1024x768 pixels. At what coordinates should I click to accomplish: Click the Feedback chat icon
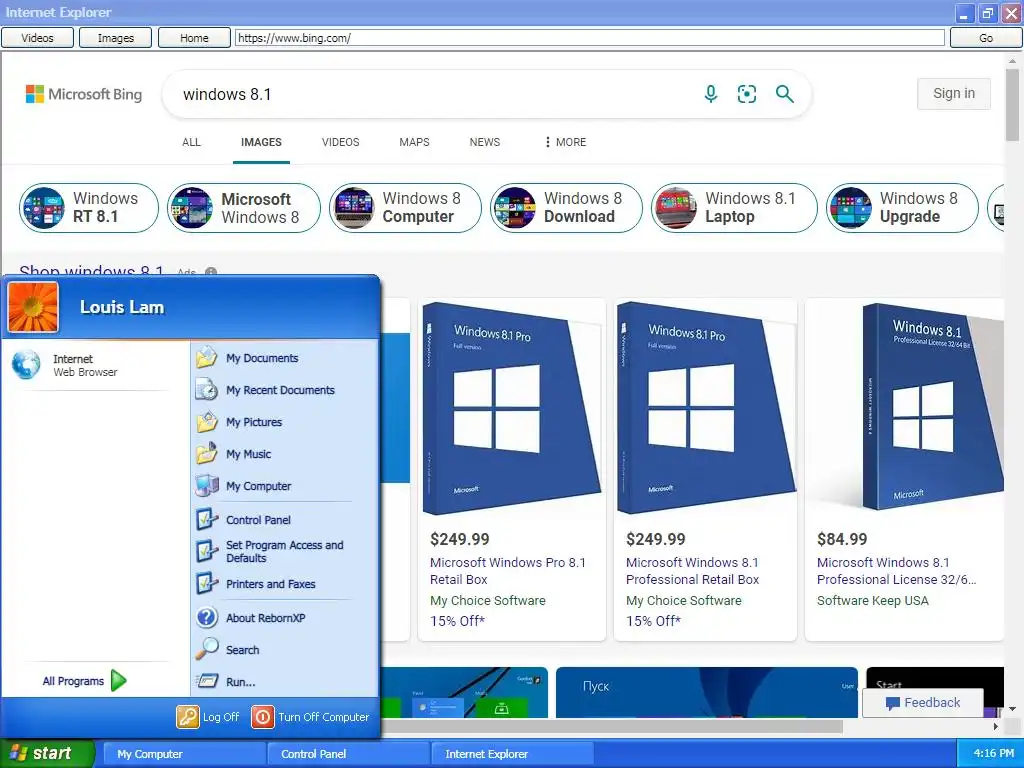coord(892,703)
